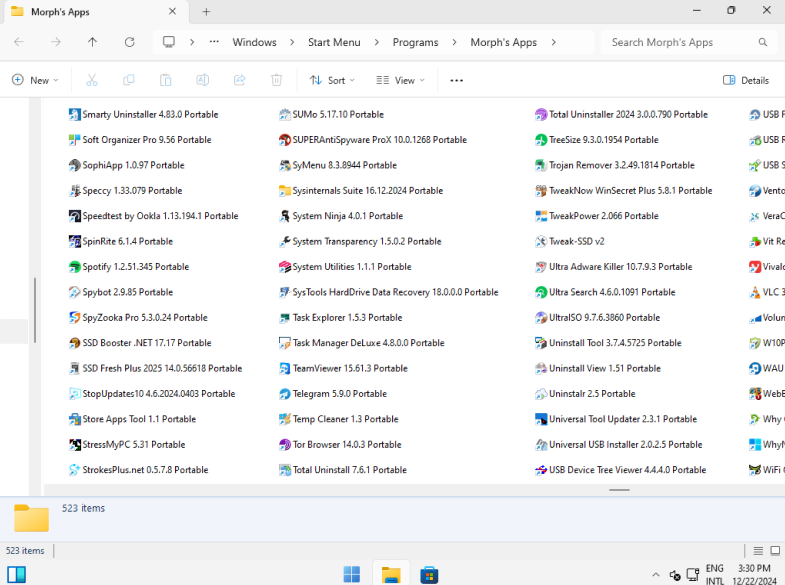Click the Search Morph's Apps field
This screenshot has width=785, height=585.
coord(689,43)
